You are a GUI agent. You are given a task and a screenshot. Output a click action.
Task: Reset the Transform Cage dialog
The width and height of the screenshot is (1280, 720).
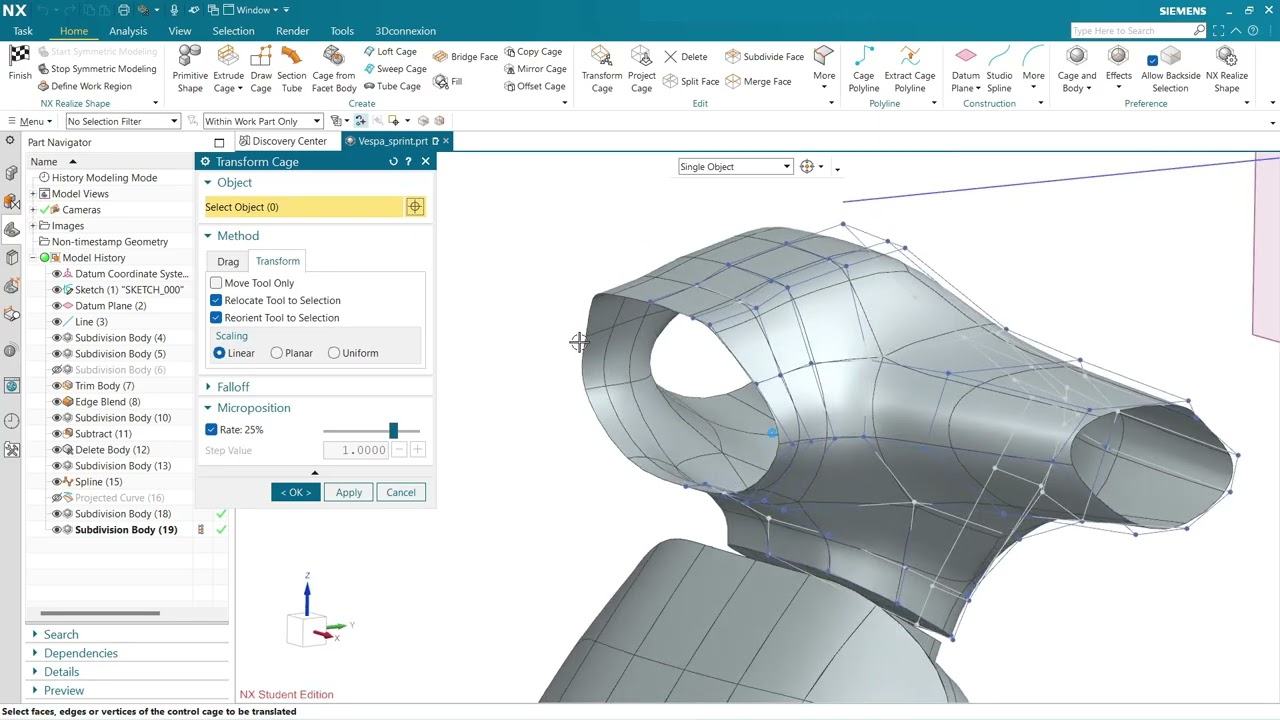point(393,161)
